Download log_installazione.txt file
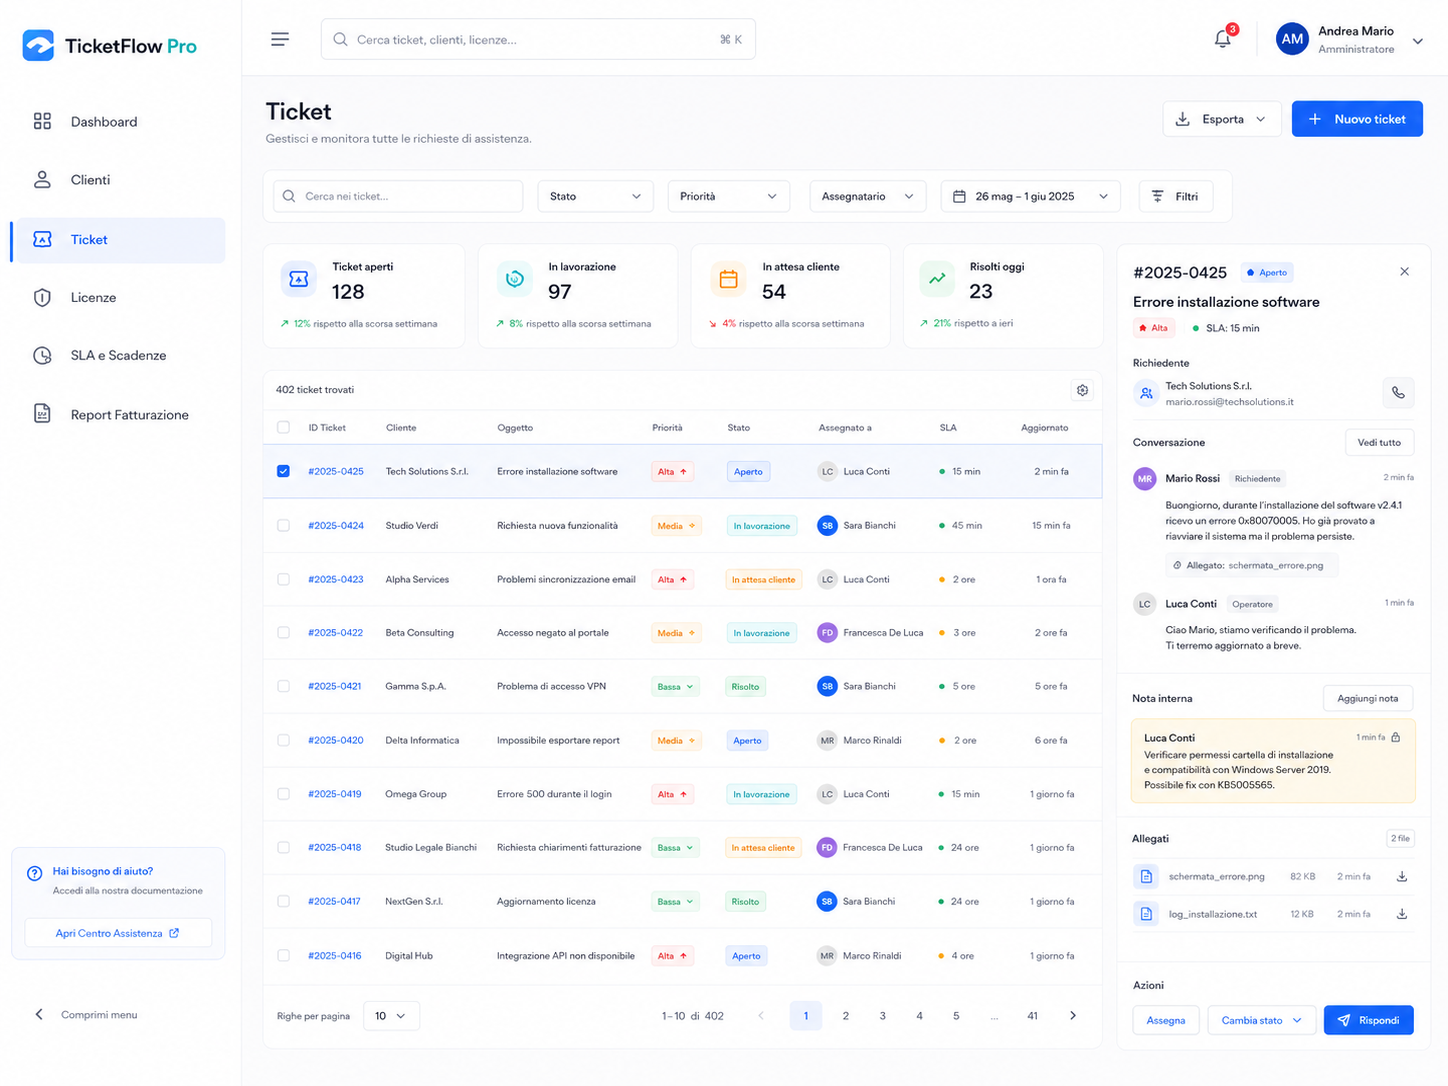The height and width of the screenshot is (1086, 1448). pos(1402,914)
